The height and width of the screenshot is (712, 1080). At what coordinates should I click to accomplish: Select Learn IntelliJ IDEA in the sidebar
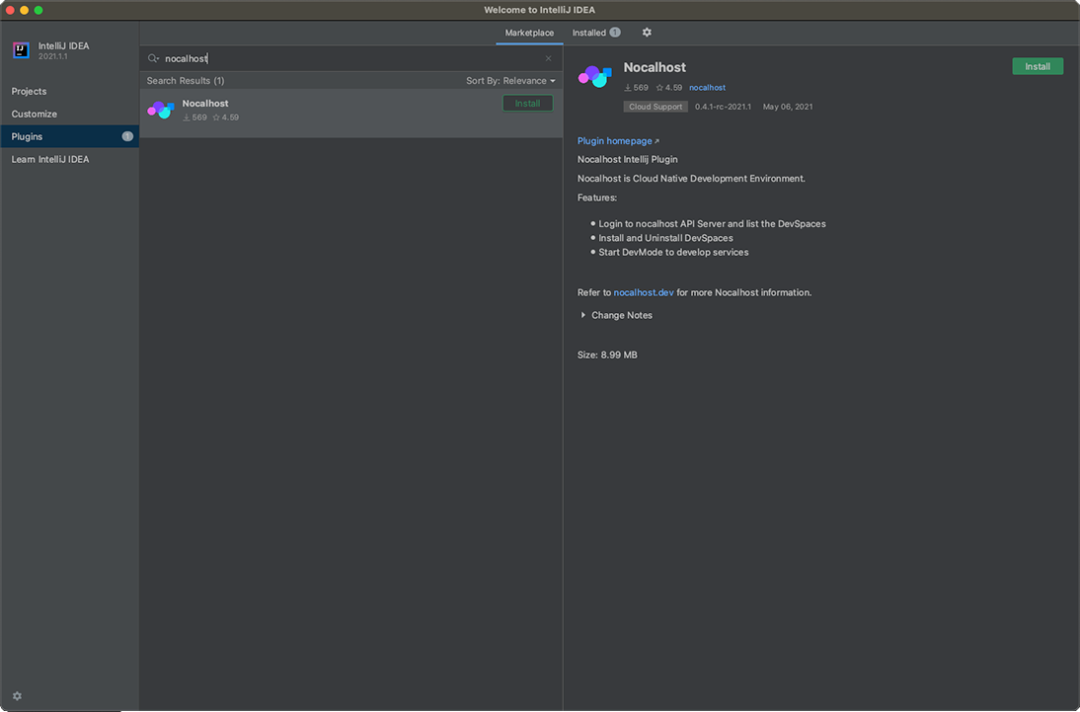[x=50, y=159]
